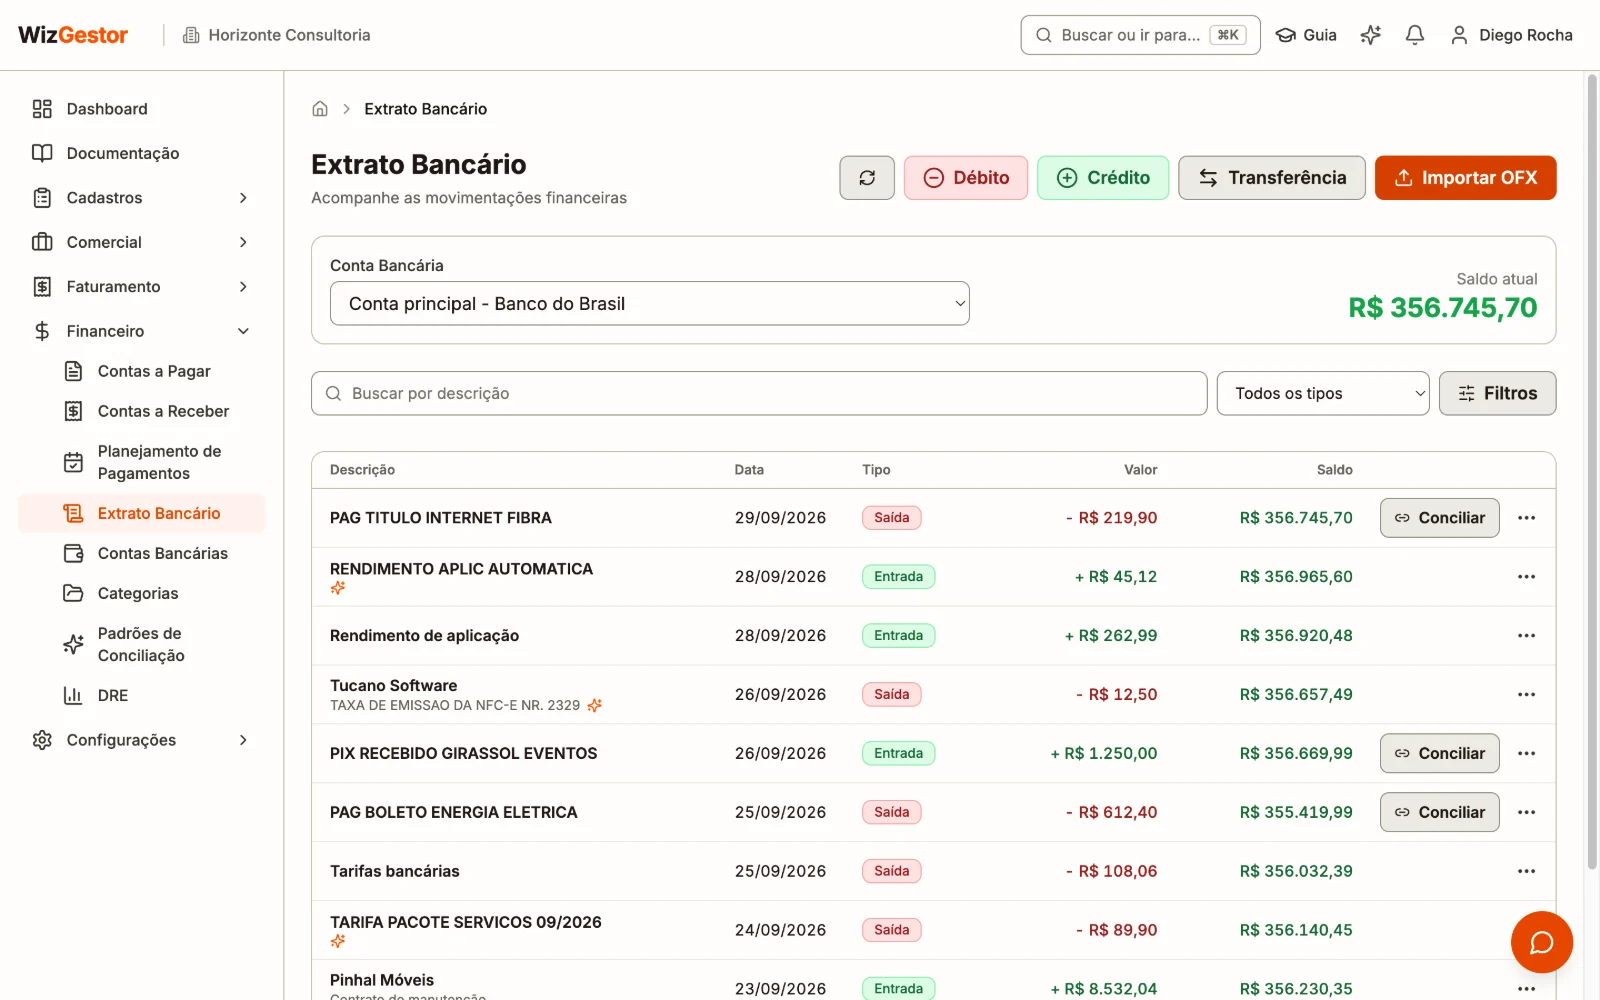The width and height of the screenshot is (1600, 1000).
Task: Click sparkle icon under RENDIMENTO APLIC AUTOMATICA
Action: click(x=338, y=588)
